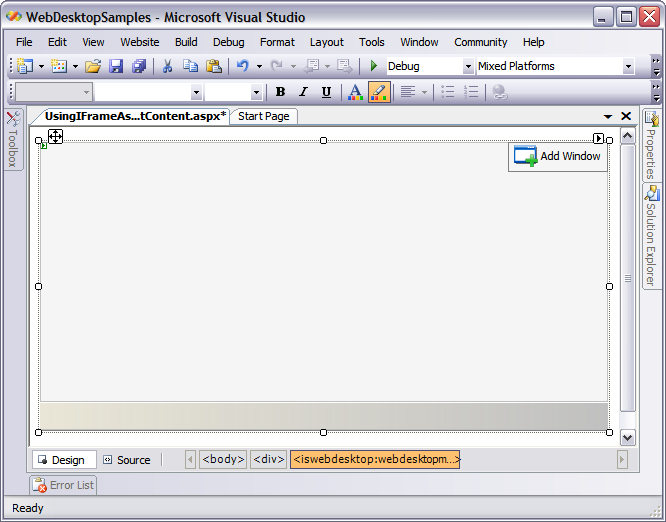
Task: Toggle Bold formatting
Action: point(280,92)
